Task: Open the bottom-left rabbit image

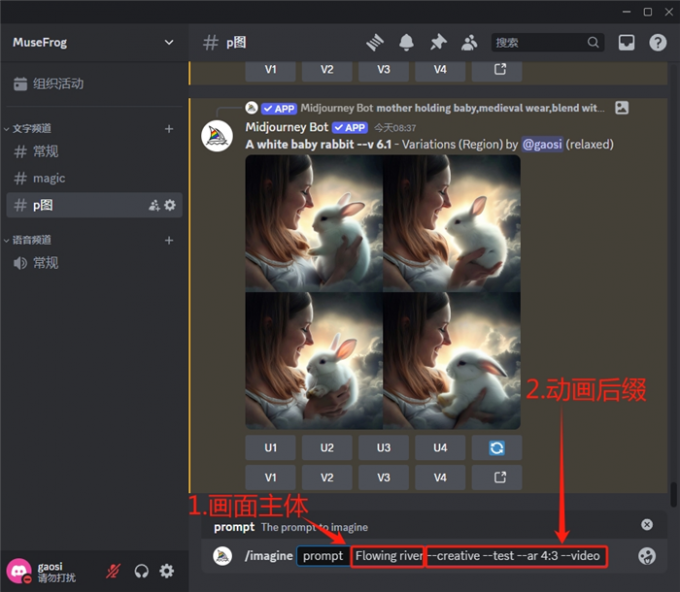Action: pyautogui.click(x=314, y=361)
